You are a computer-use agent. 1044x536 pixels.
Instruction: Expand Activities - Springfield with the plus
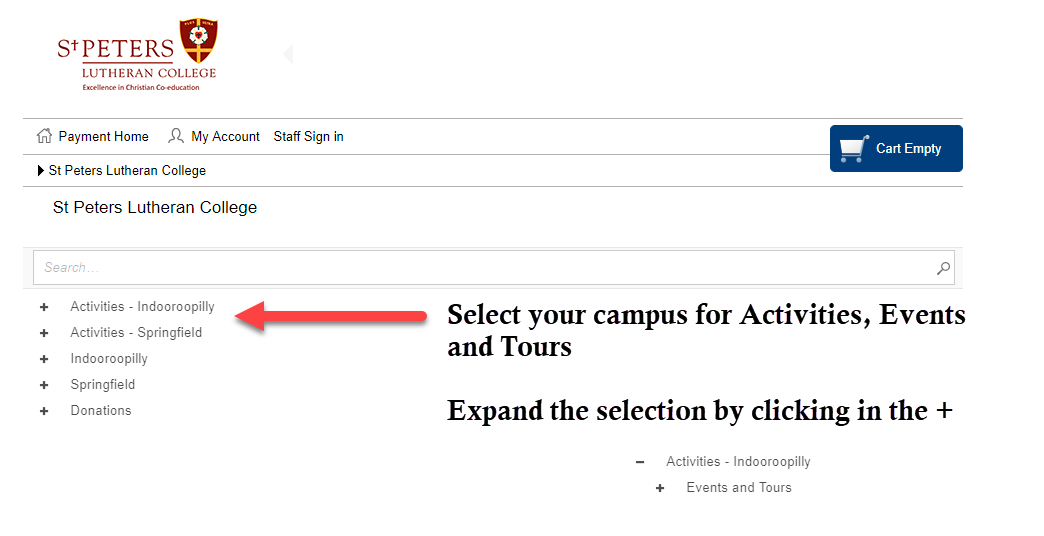pos(44,333)
